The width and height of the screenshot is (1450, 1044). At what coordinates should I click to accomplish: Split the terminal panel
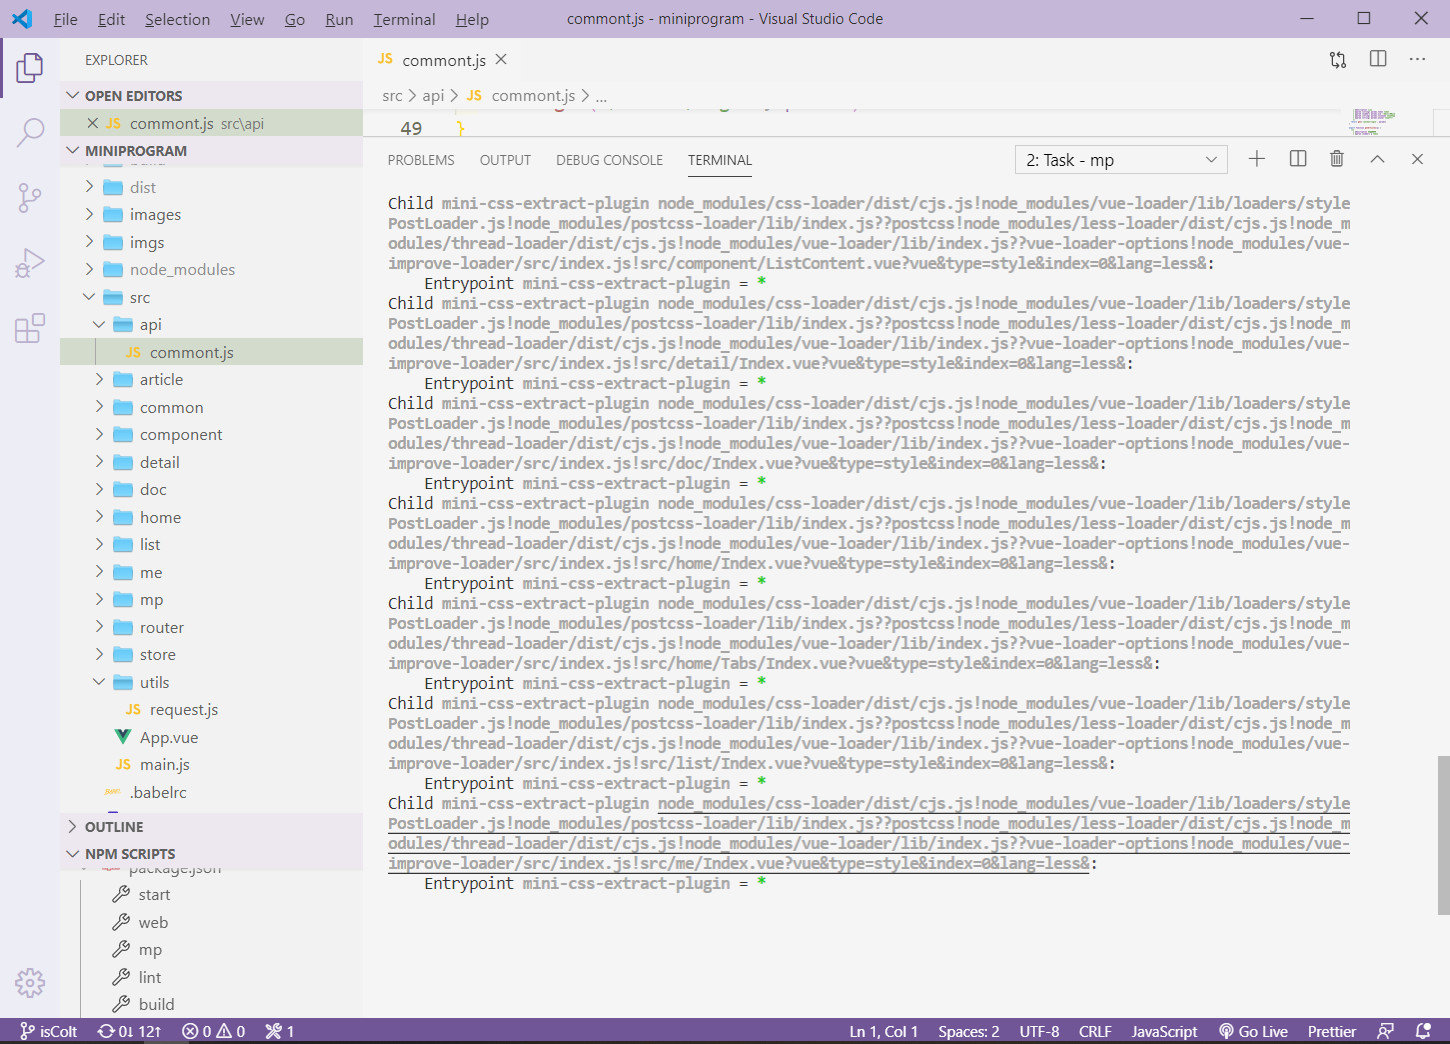(1298, 159)
